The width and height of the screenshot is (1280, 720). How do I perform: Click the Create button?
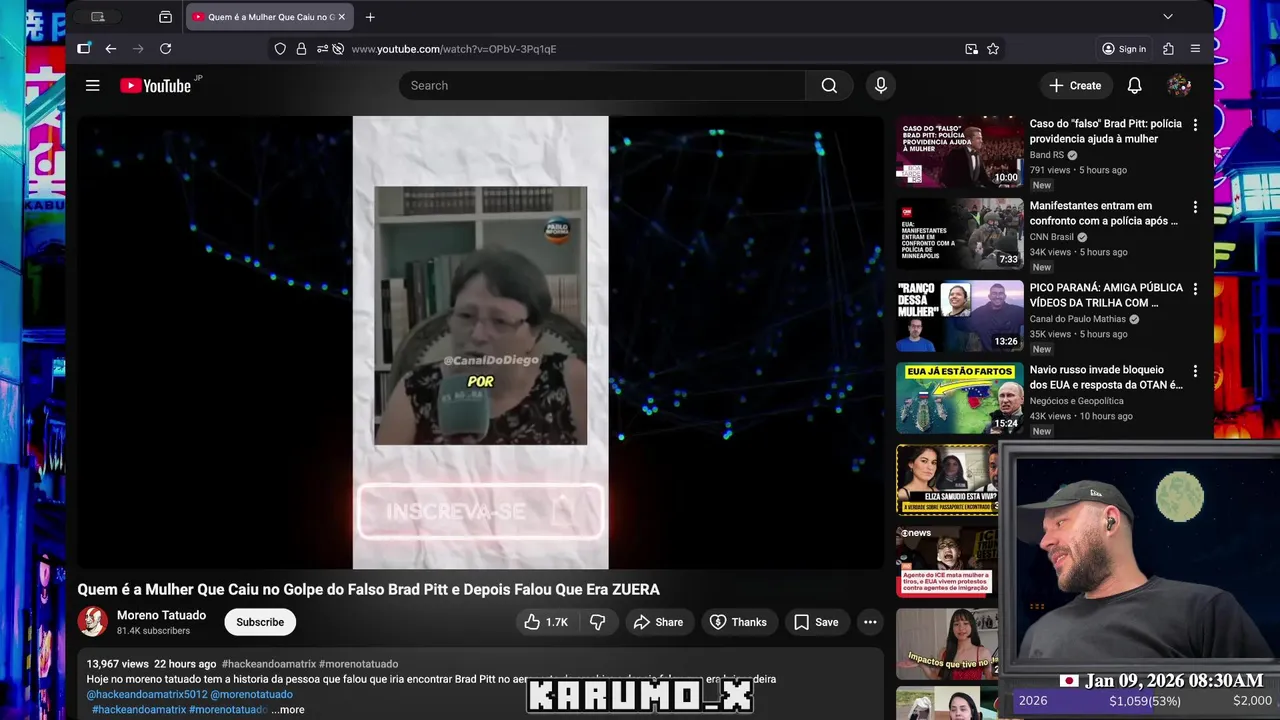pos(1075,86)
